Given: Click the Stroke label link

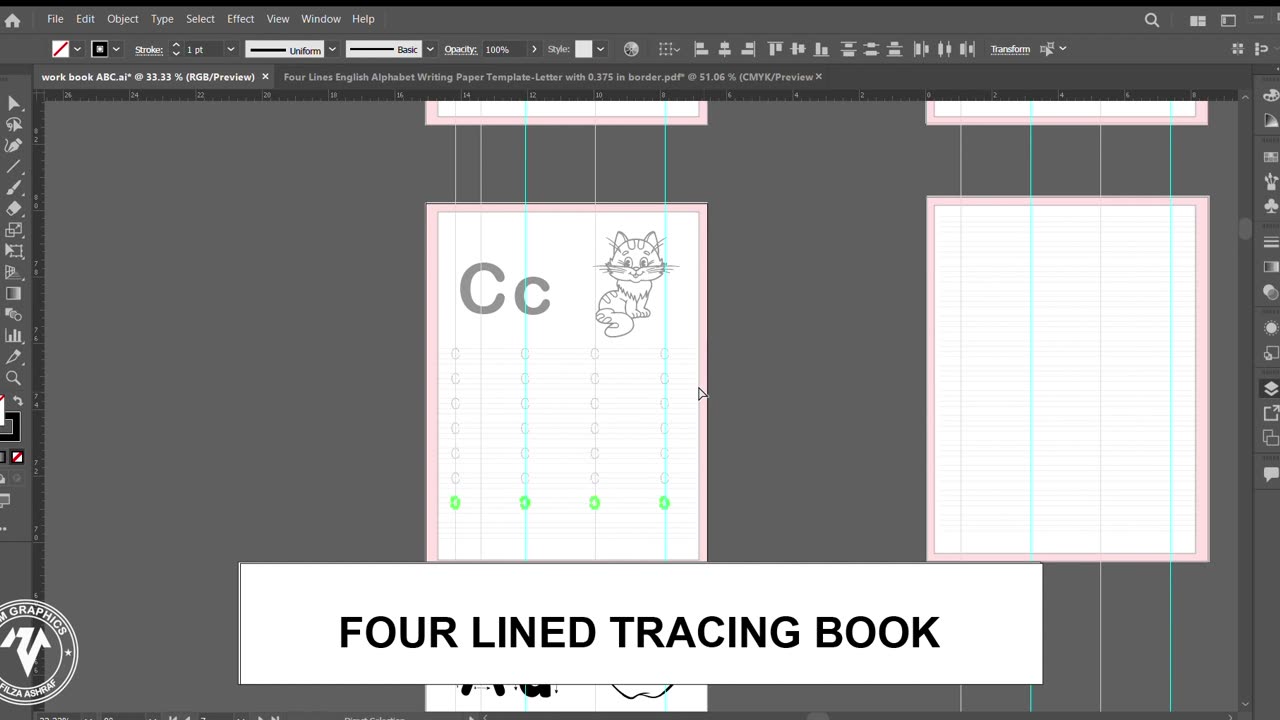Looking at the screenshot, I should pos(149,49).
